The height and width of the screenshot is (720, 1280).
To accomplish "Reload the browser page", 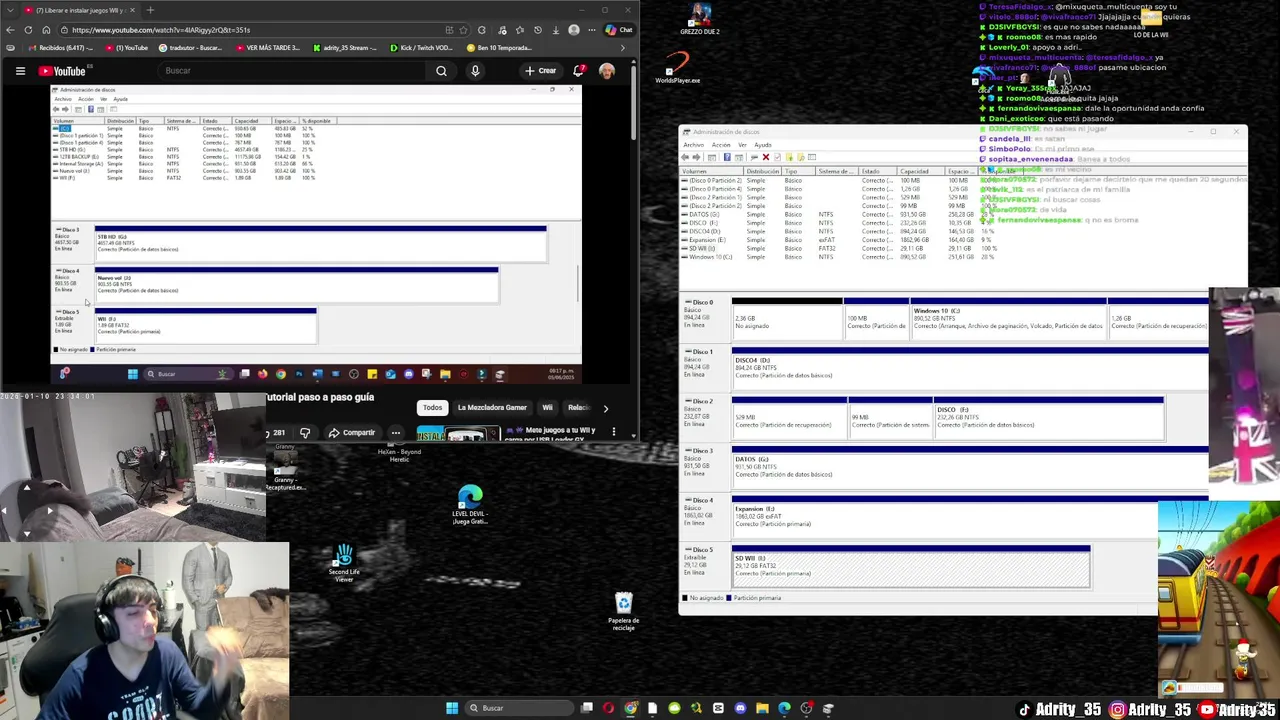I will 28,30.
